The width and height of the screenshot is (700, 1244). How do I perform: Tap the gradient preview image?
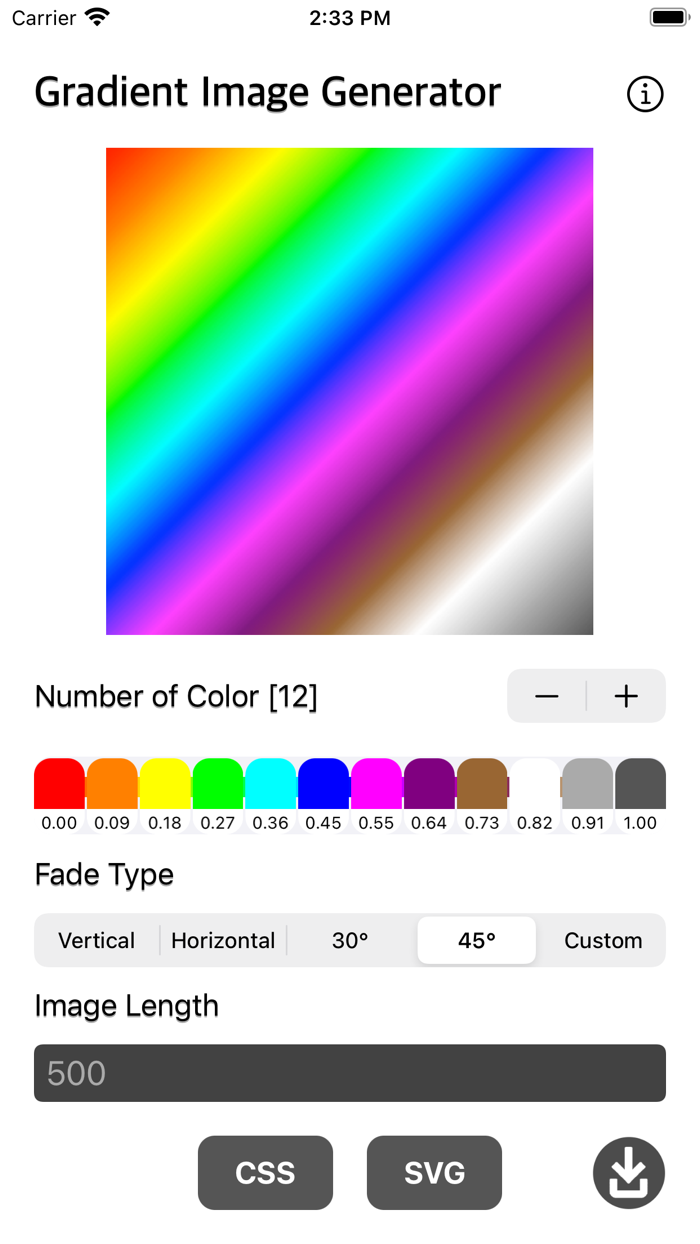(349, 390)
